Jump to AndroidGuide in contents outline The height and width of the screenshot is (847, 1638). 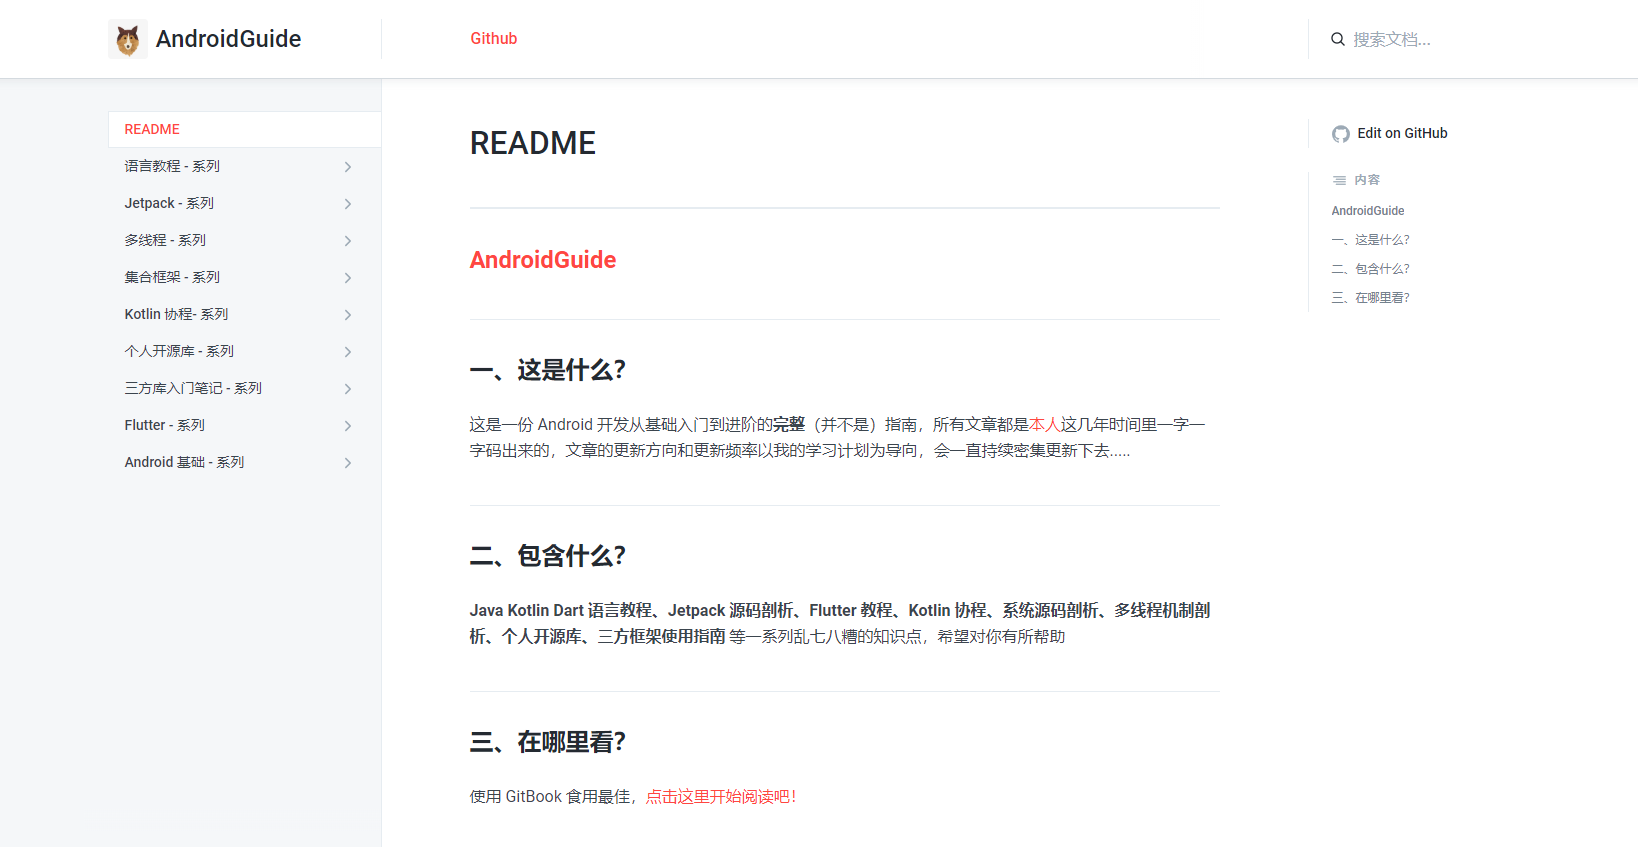1368,211
